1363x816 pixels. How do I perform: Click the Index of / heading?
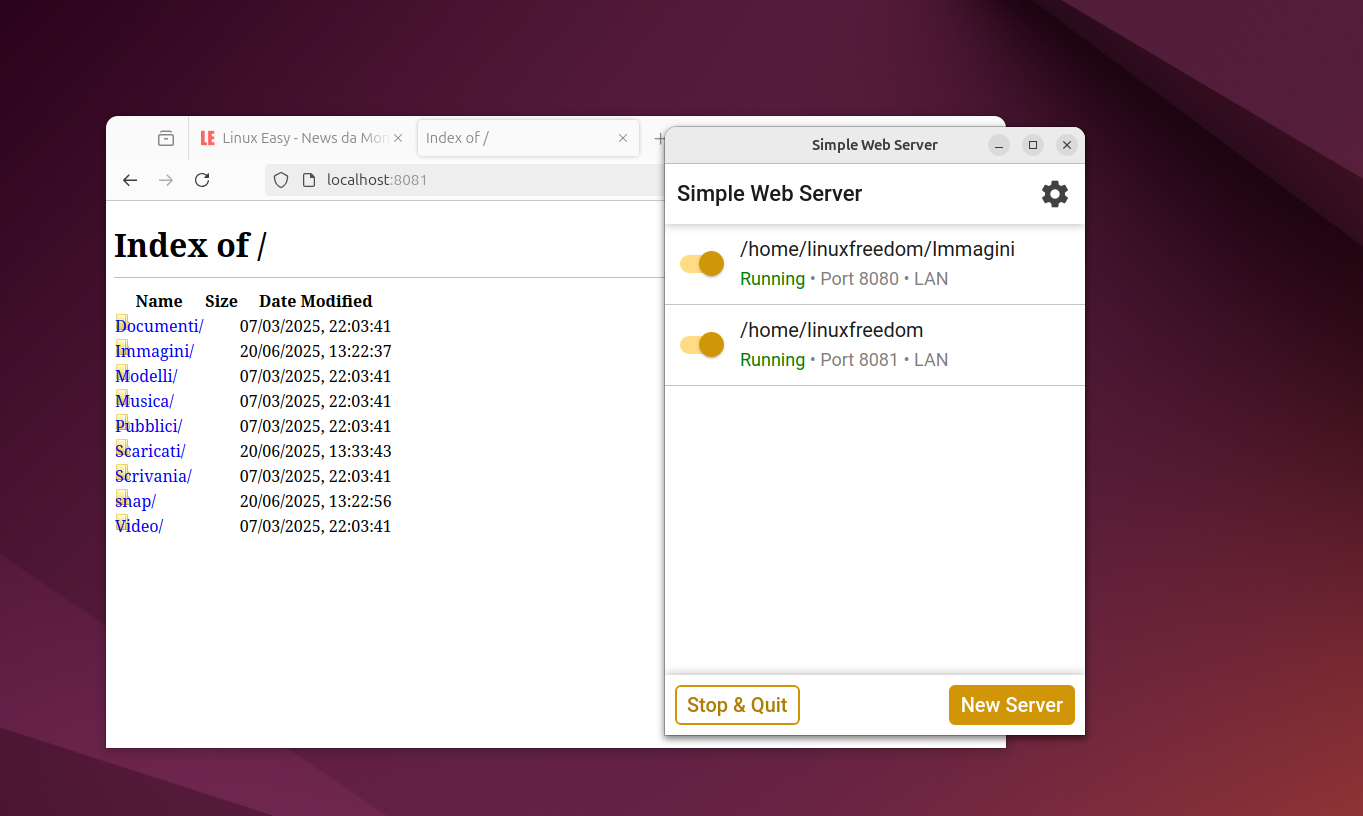(x=190, y=245)
